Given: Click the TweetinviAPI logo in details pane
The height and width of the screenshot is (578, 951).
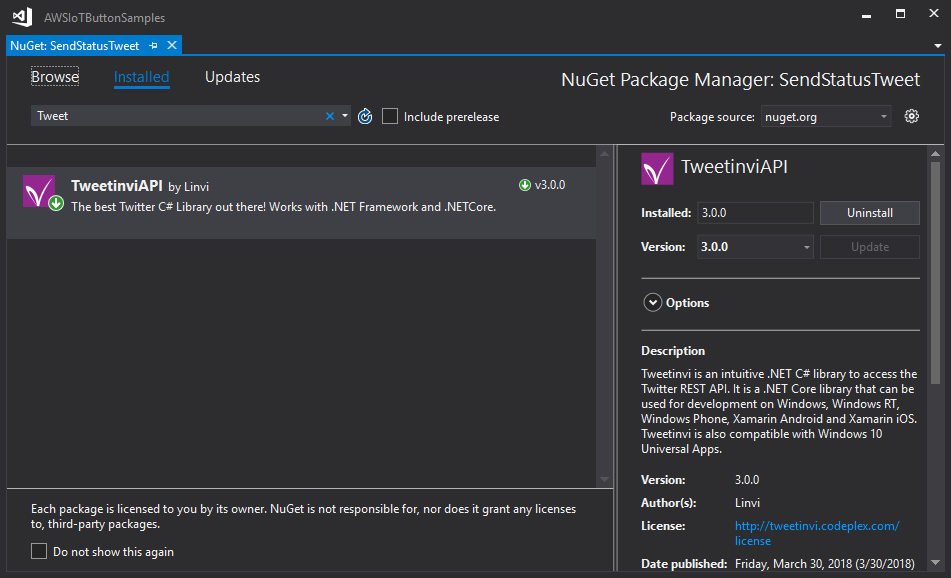Looking at the screenshot, I should [656, 168].
